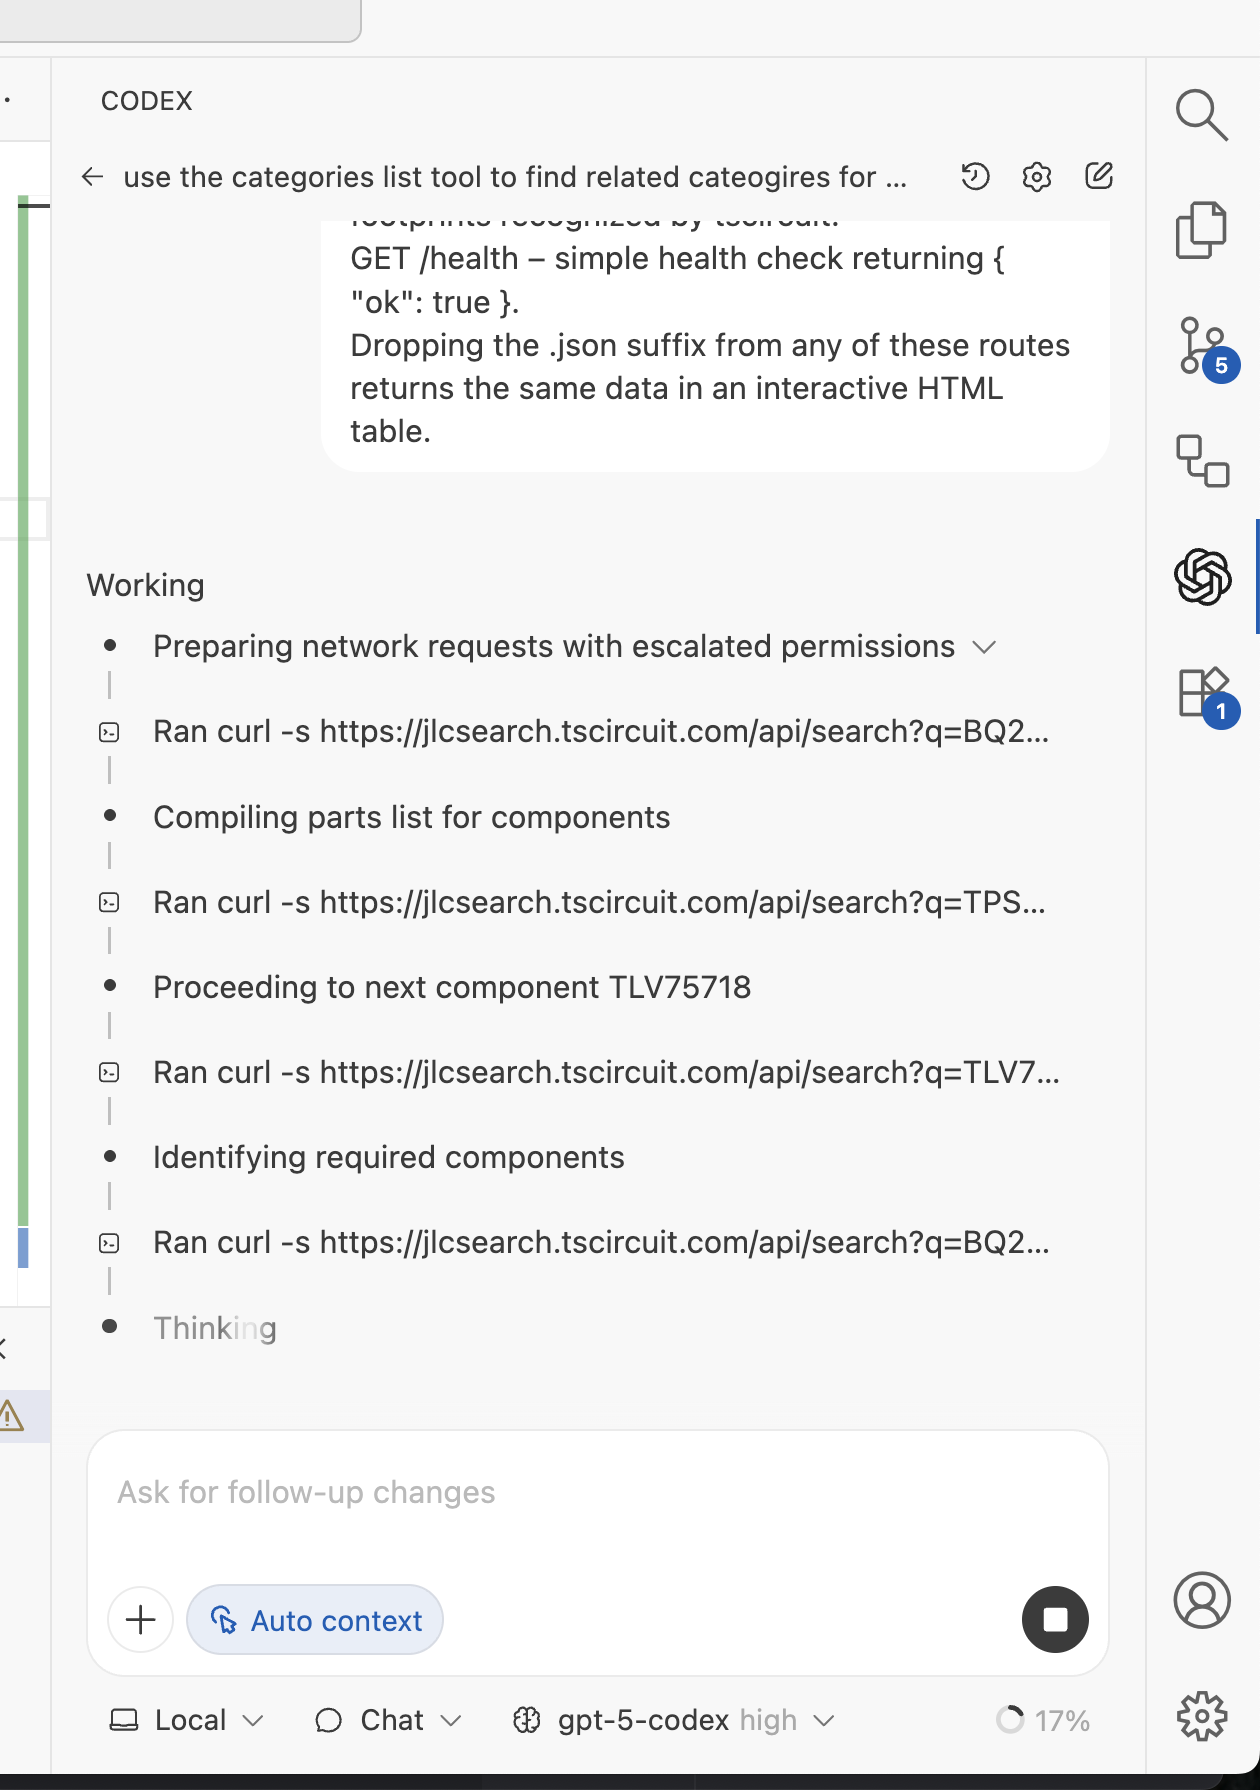Image resolution: width=1260 pixels, height=1790 pixels.
Task: Click the 17% context usage indicator
Action: (x=1043, y=1720)
